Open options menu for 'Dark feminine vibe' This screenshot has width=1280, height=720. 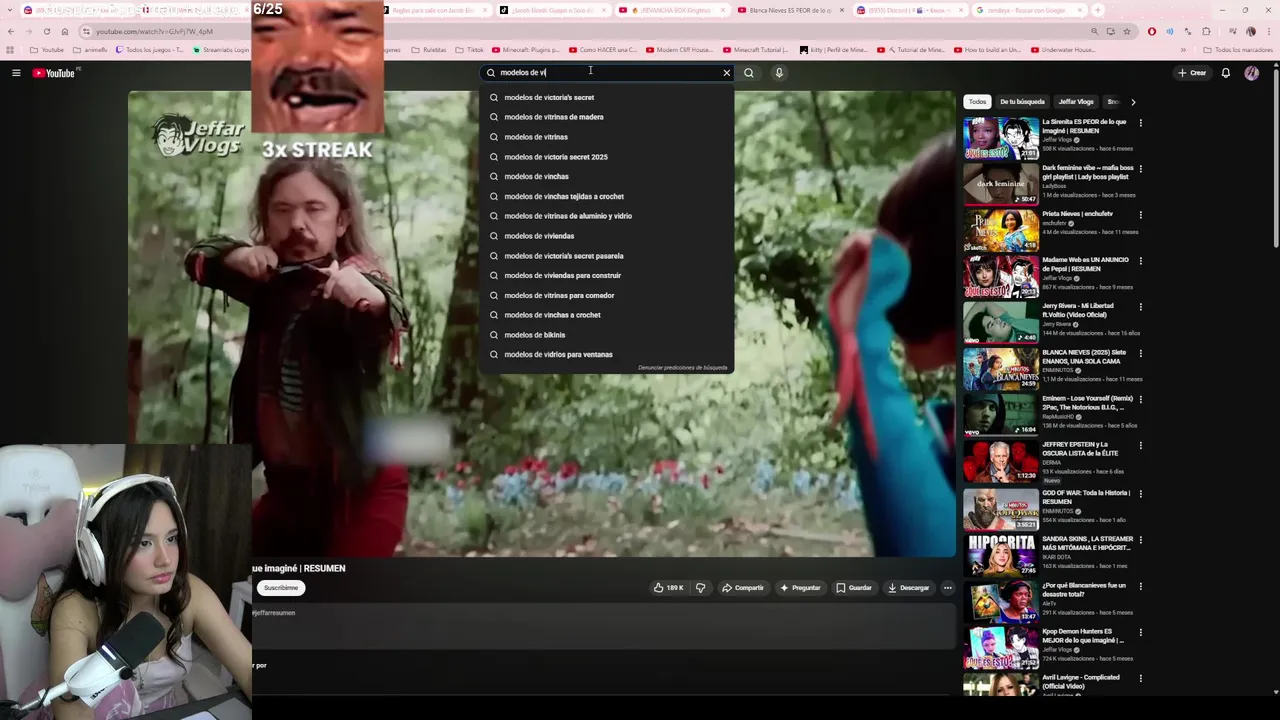tap(1141, 169)
